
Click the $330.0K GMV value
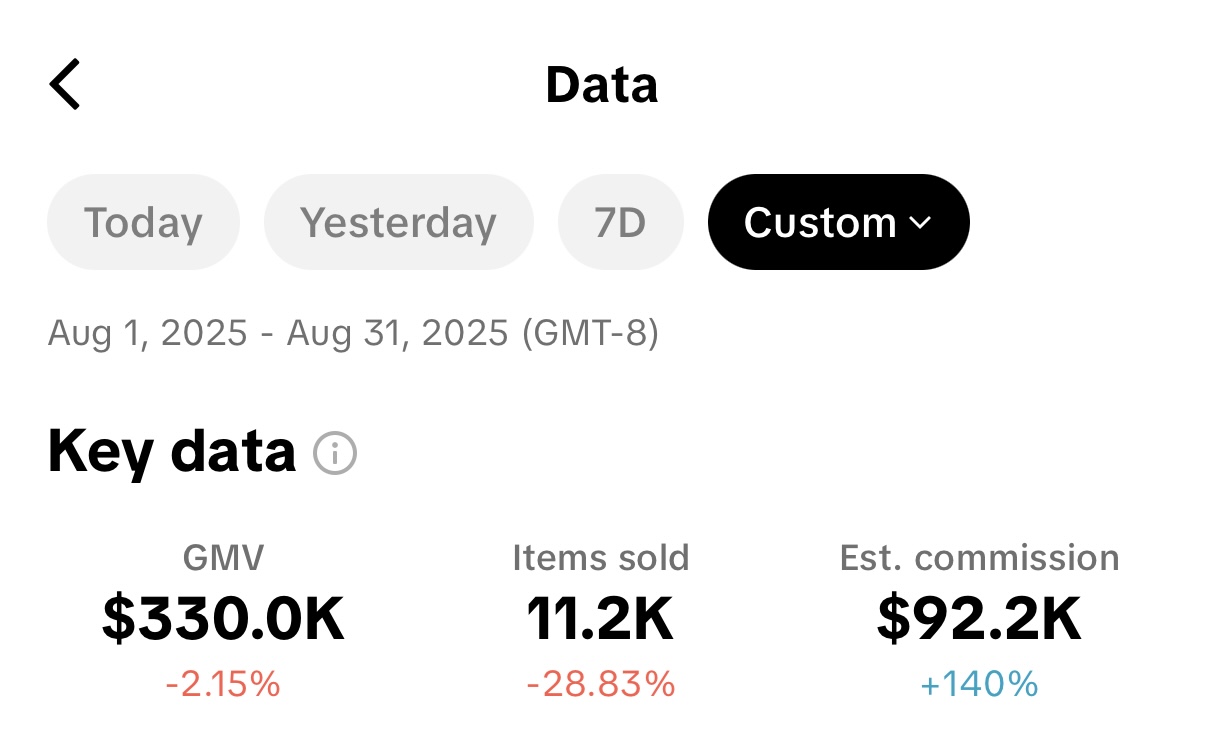223,619
